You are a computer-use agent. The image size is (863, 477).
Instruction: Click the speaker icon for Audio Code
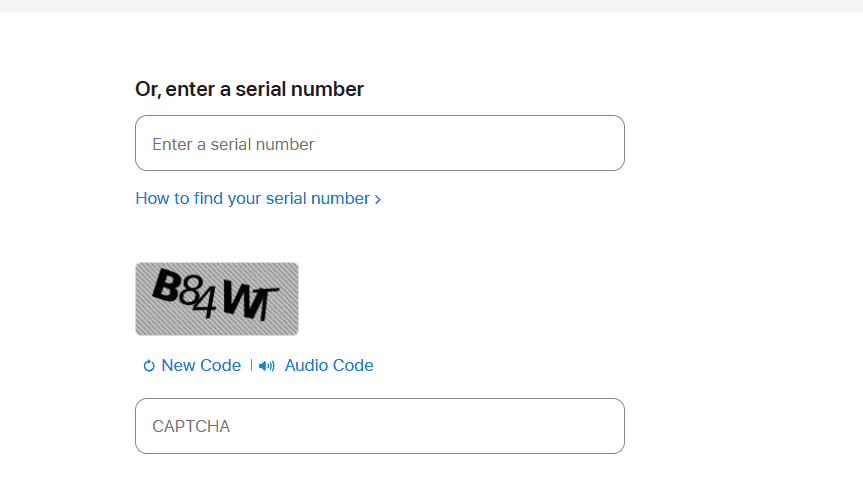[266, 366]
